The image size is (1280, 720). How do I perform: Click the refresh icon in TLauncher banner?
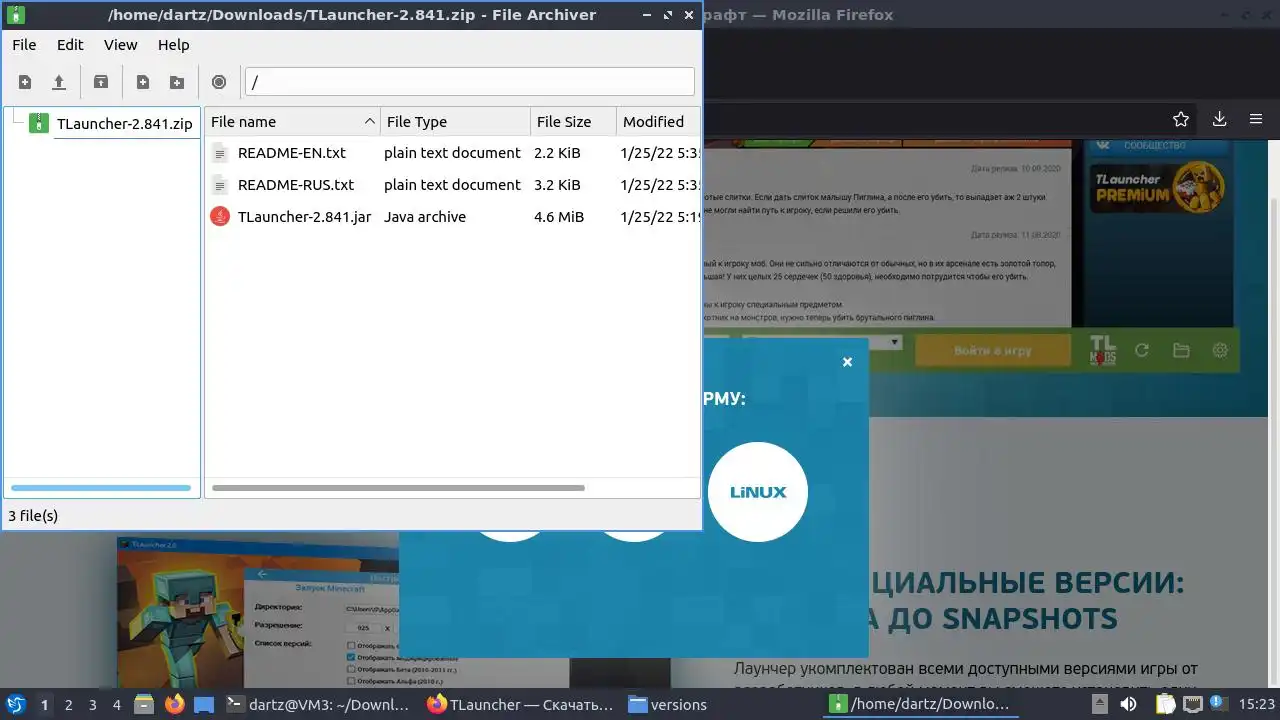(x=1142, y=350)
